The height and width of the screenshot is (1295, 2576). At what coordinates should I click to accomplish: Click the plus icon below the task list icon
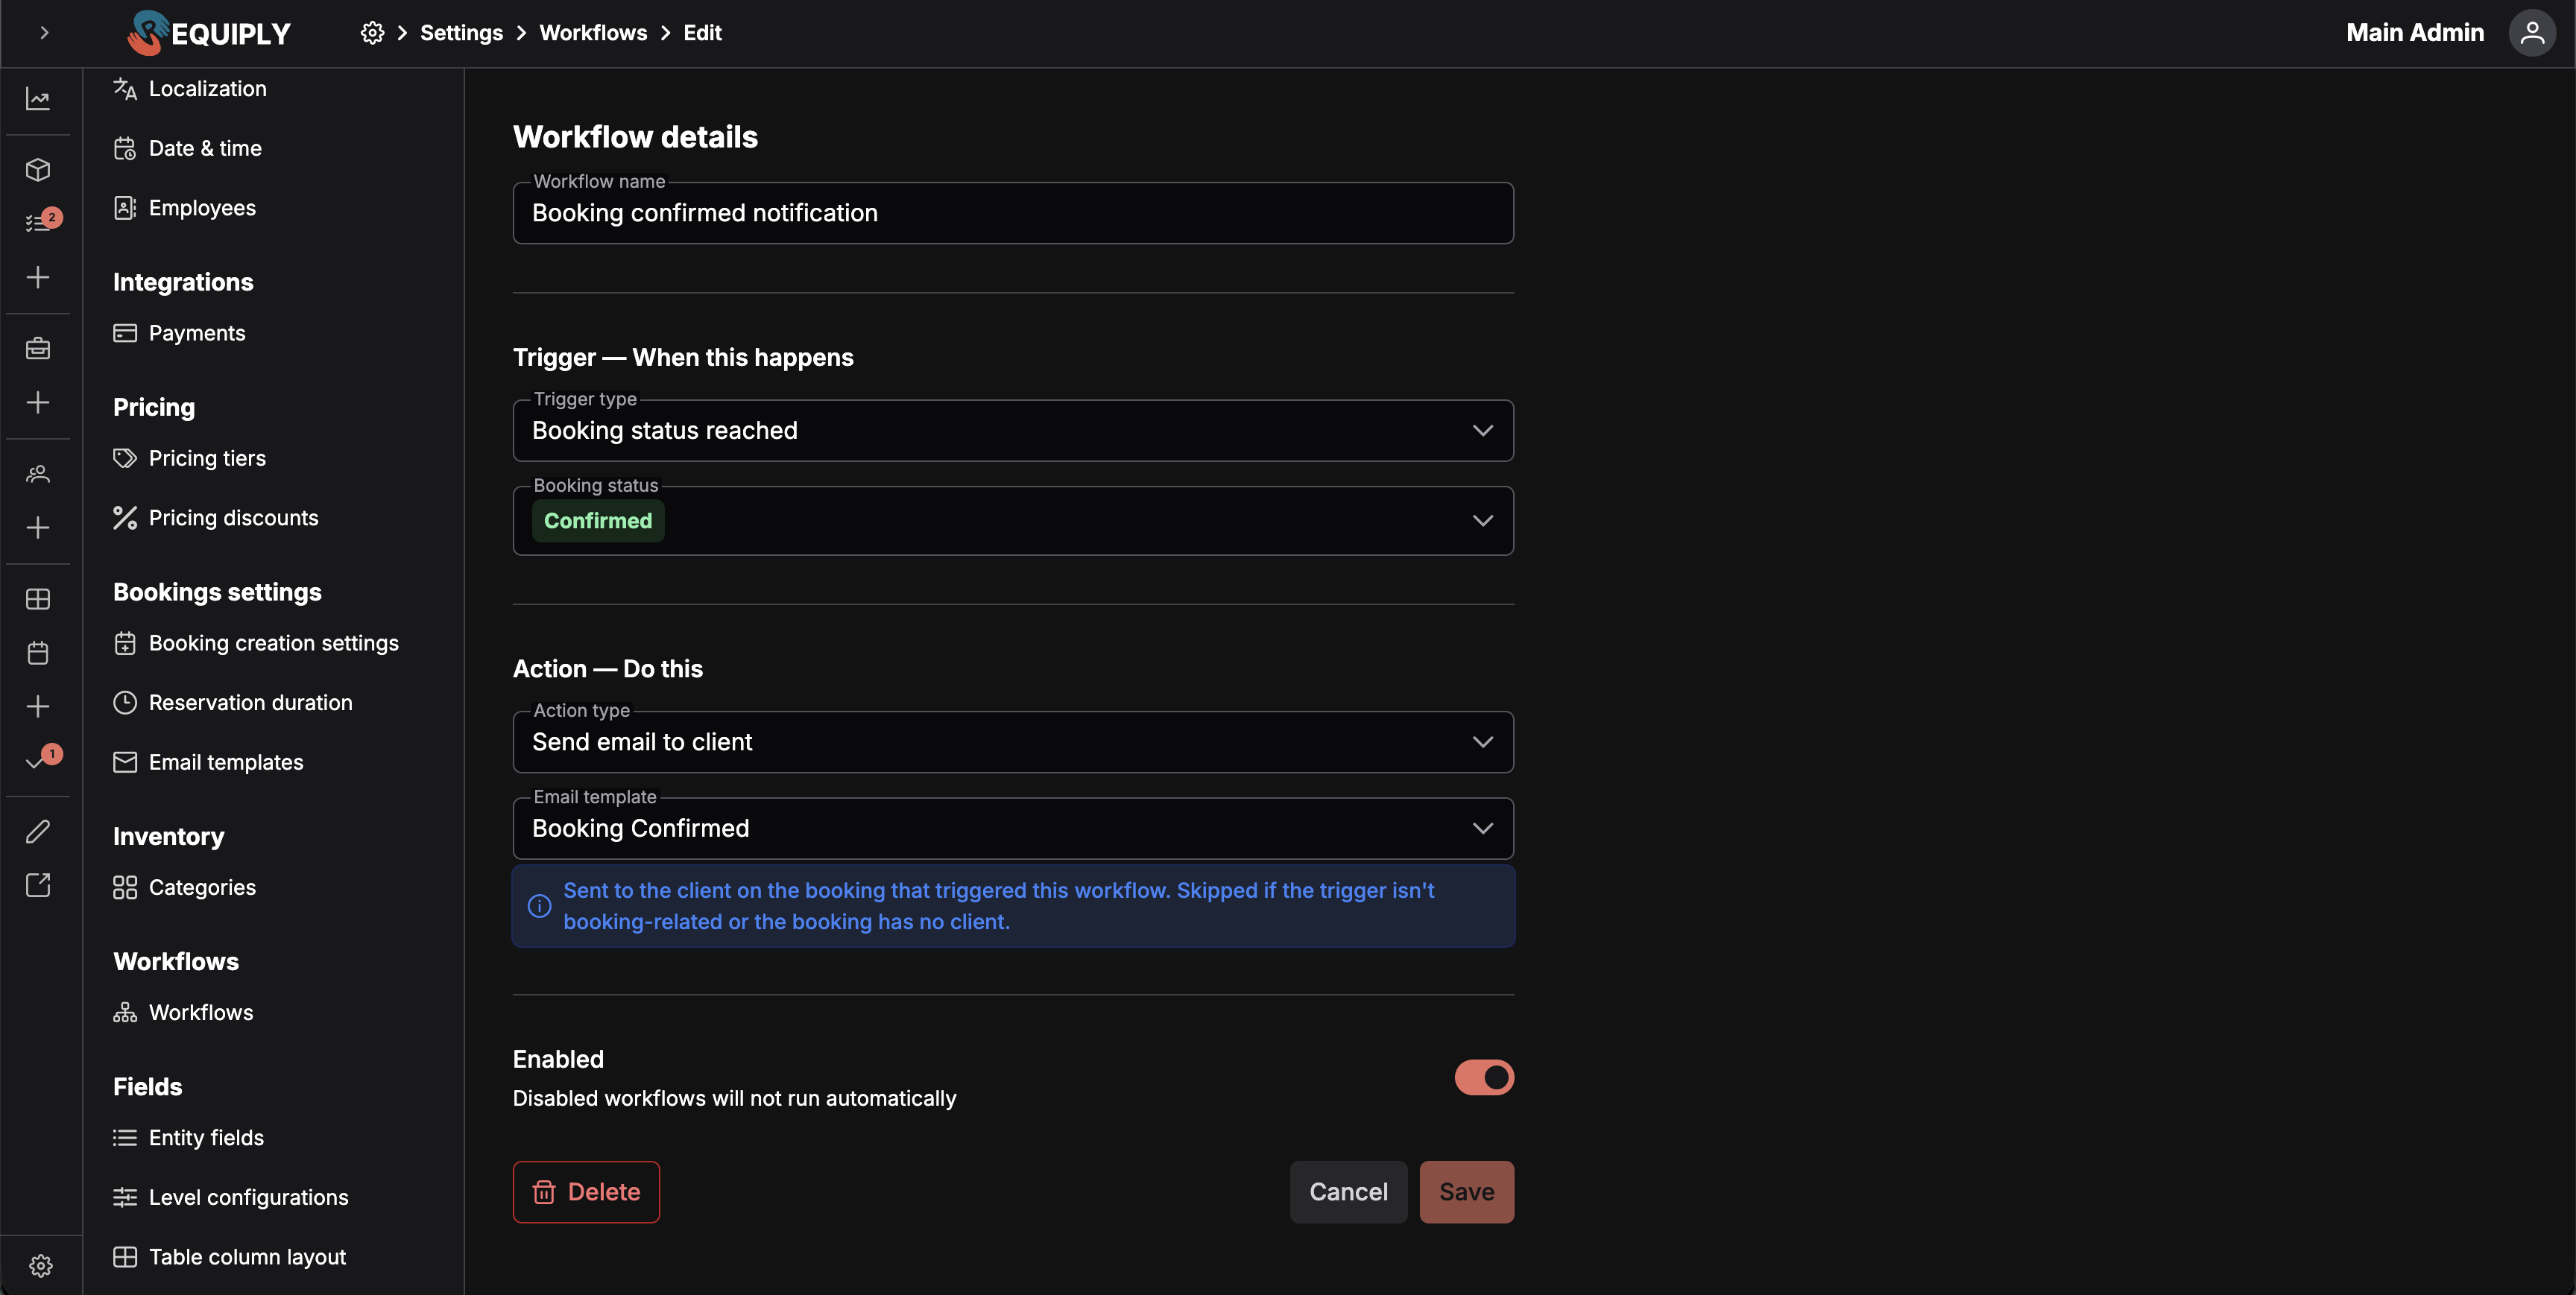[x=38, y=277]
